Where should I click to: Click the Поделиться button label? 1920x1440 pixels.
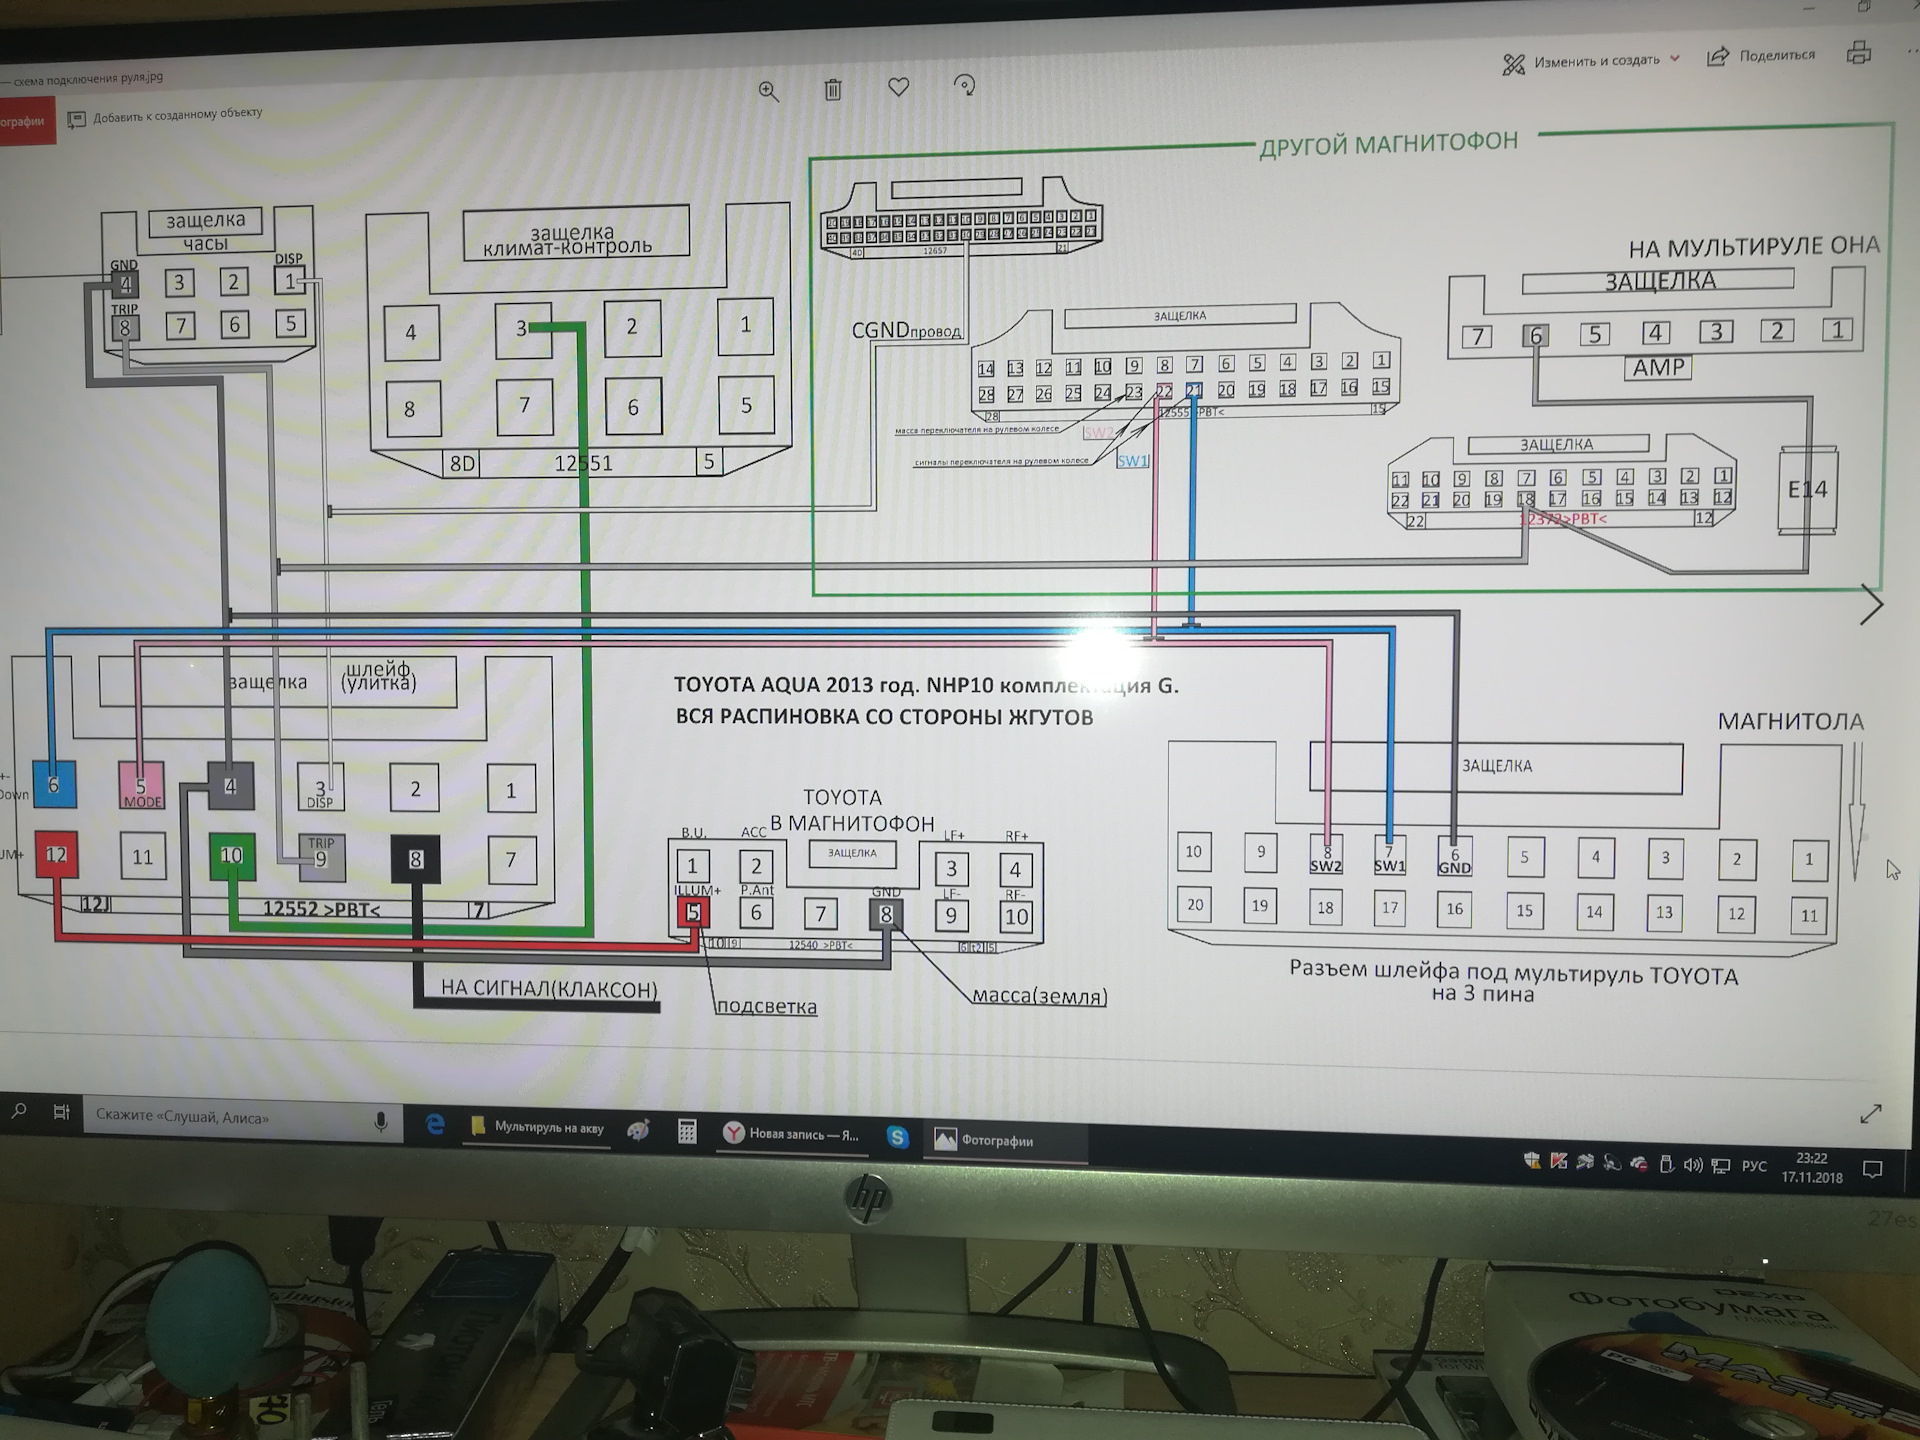click(x=1777, y=56)
